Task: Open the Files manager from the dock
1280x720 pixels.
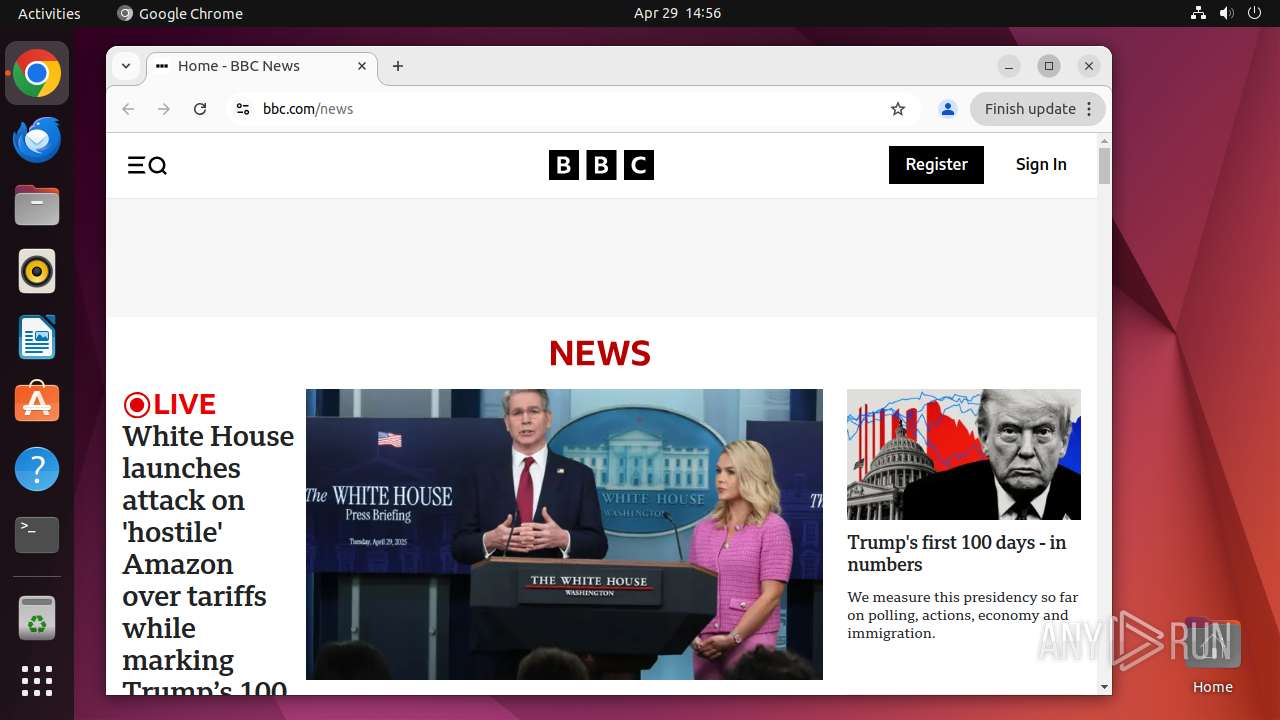Action: [x=37, y=206]
